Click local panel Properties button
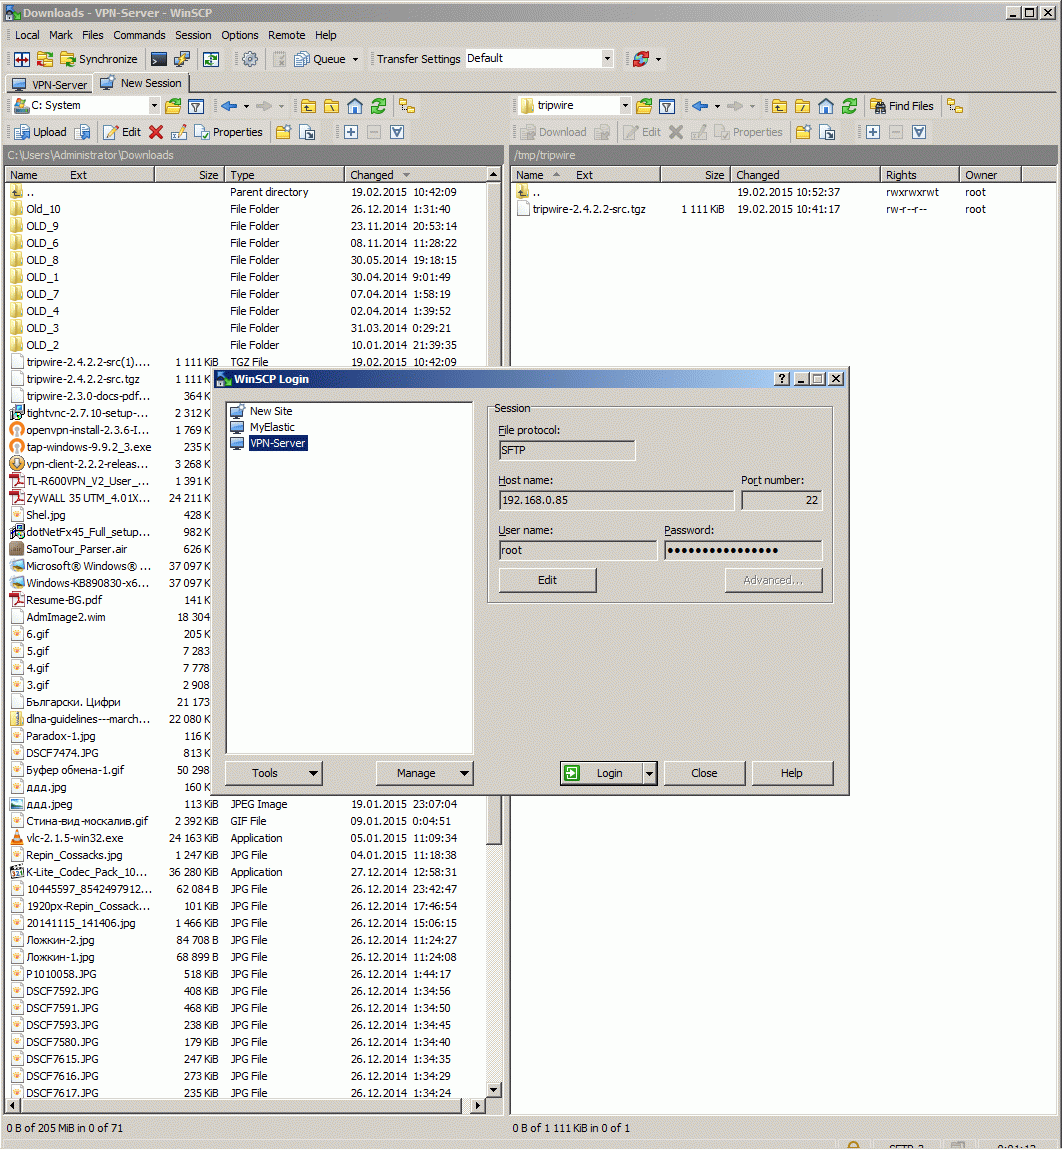This screenshot has height=1150, width=1062. click(x=228, y=132)
